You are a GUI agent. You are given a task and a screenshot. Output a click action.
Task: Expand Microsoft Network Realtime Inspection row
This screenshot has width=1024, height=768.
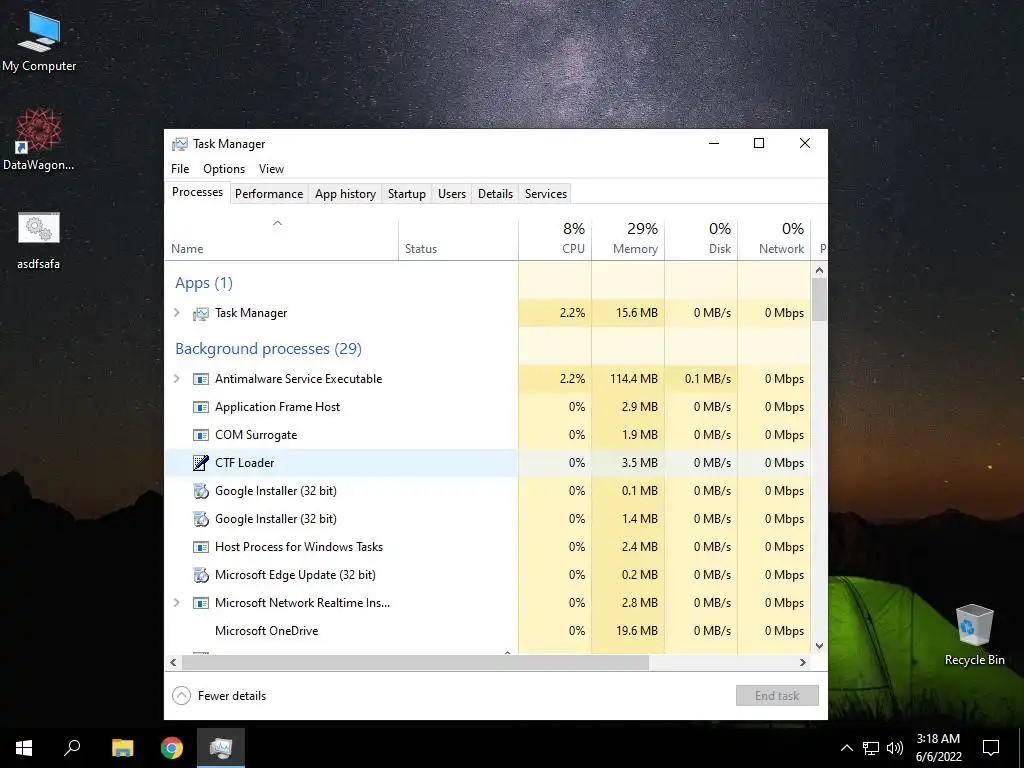tap(176, 603)
